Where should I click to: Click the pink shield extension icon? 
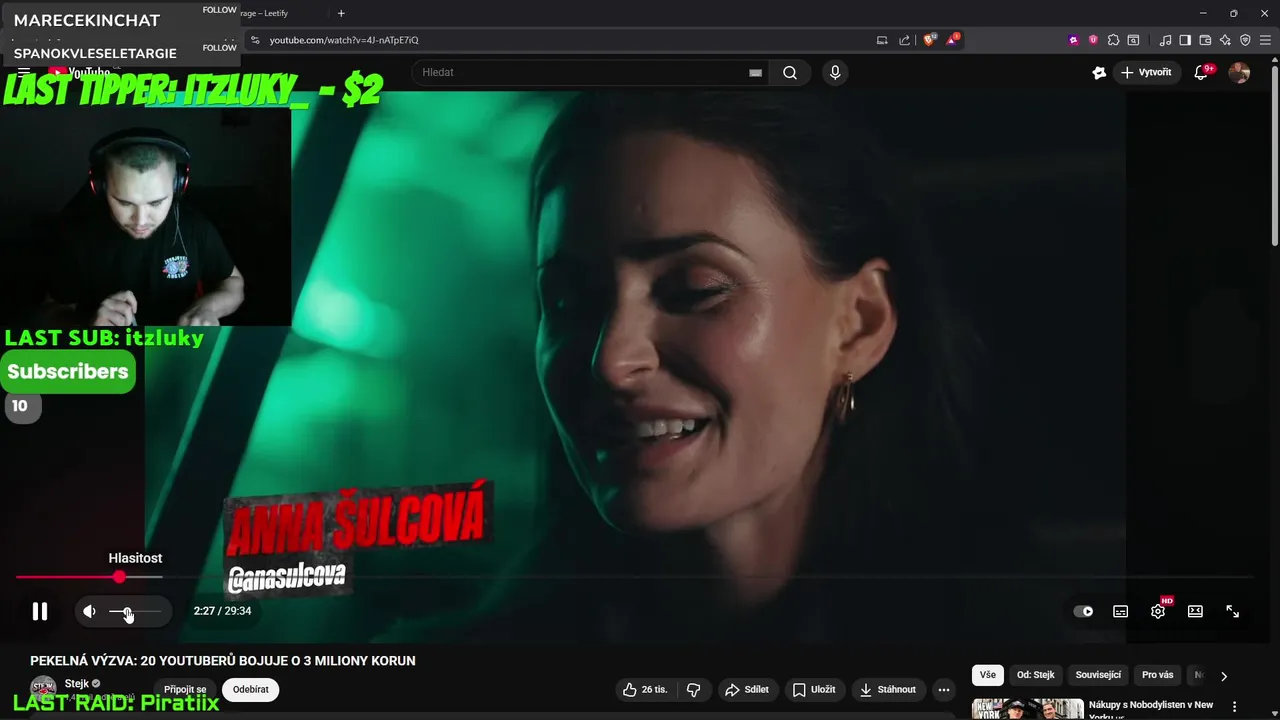(1093, 40)
